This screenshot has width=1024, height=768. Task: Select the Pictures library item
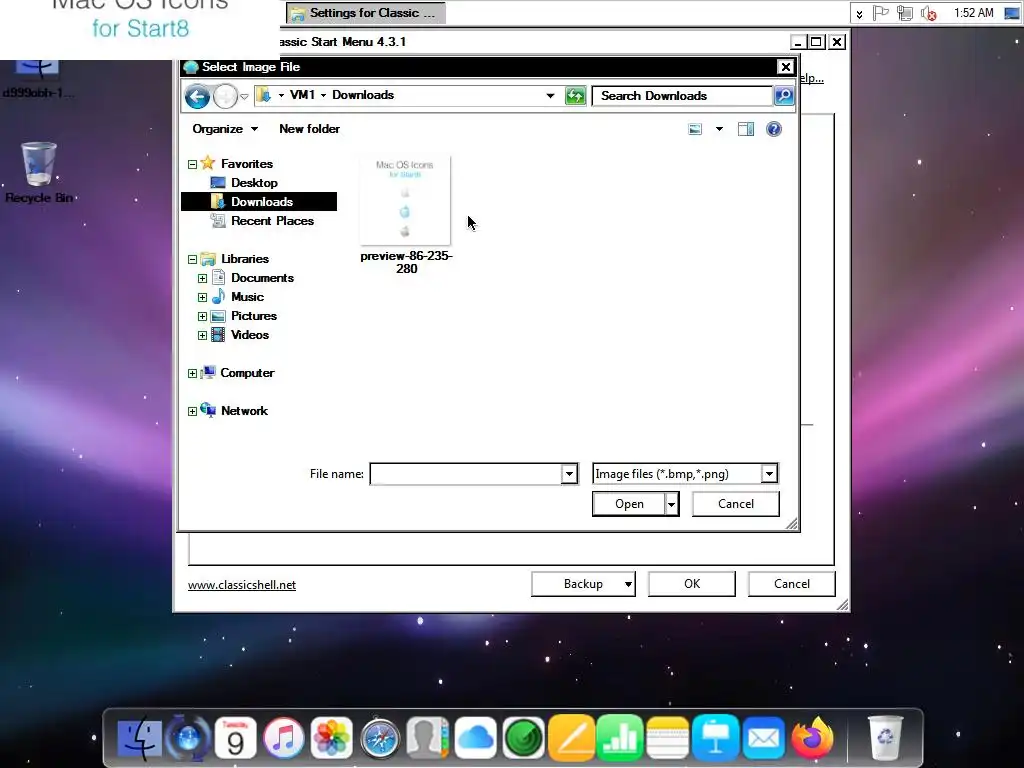coord(253,315)
